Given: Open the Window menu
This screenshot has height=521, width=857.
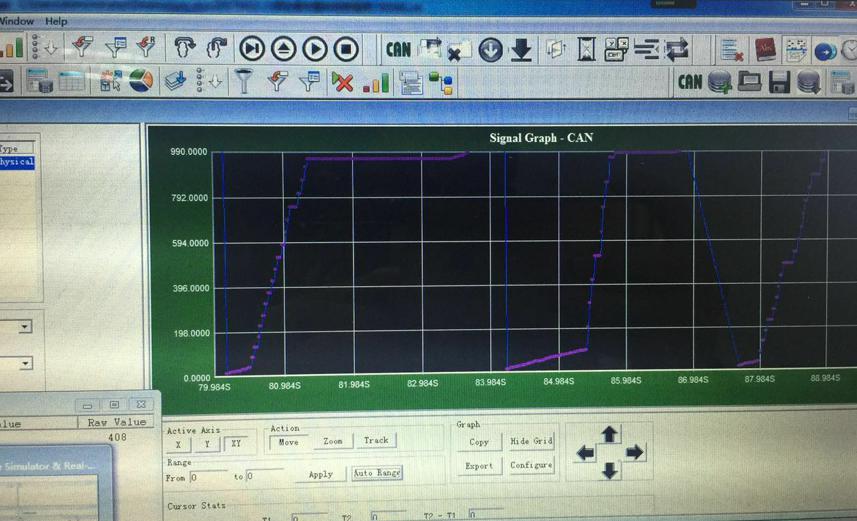Looking at the screenshot, I should pos(16,21).
